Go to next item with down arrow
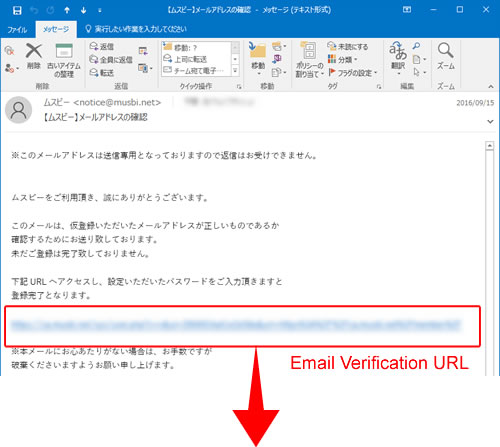The width and height of the screenshot is (500, 447). 83,10
